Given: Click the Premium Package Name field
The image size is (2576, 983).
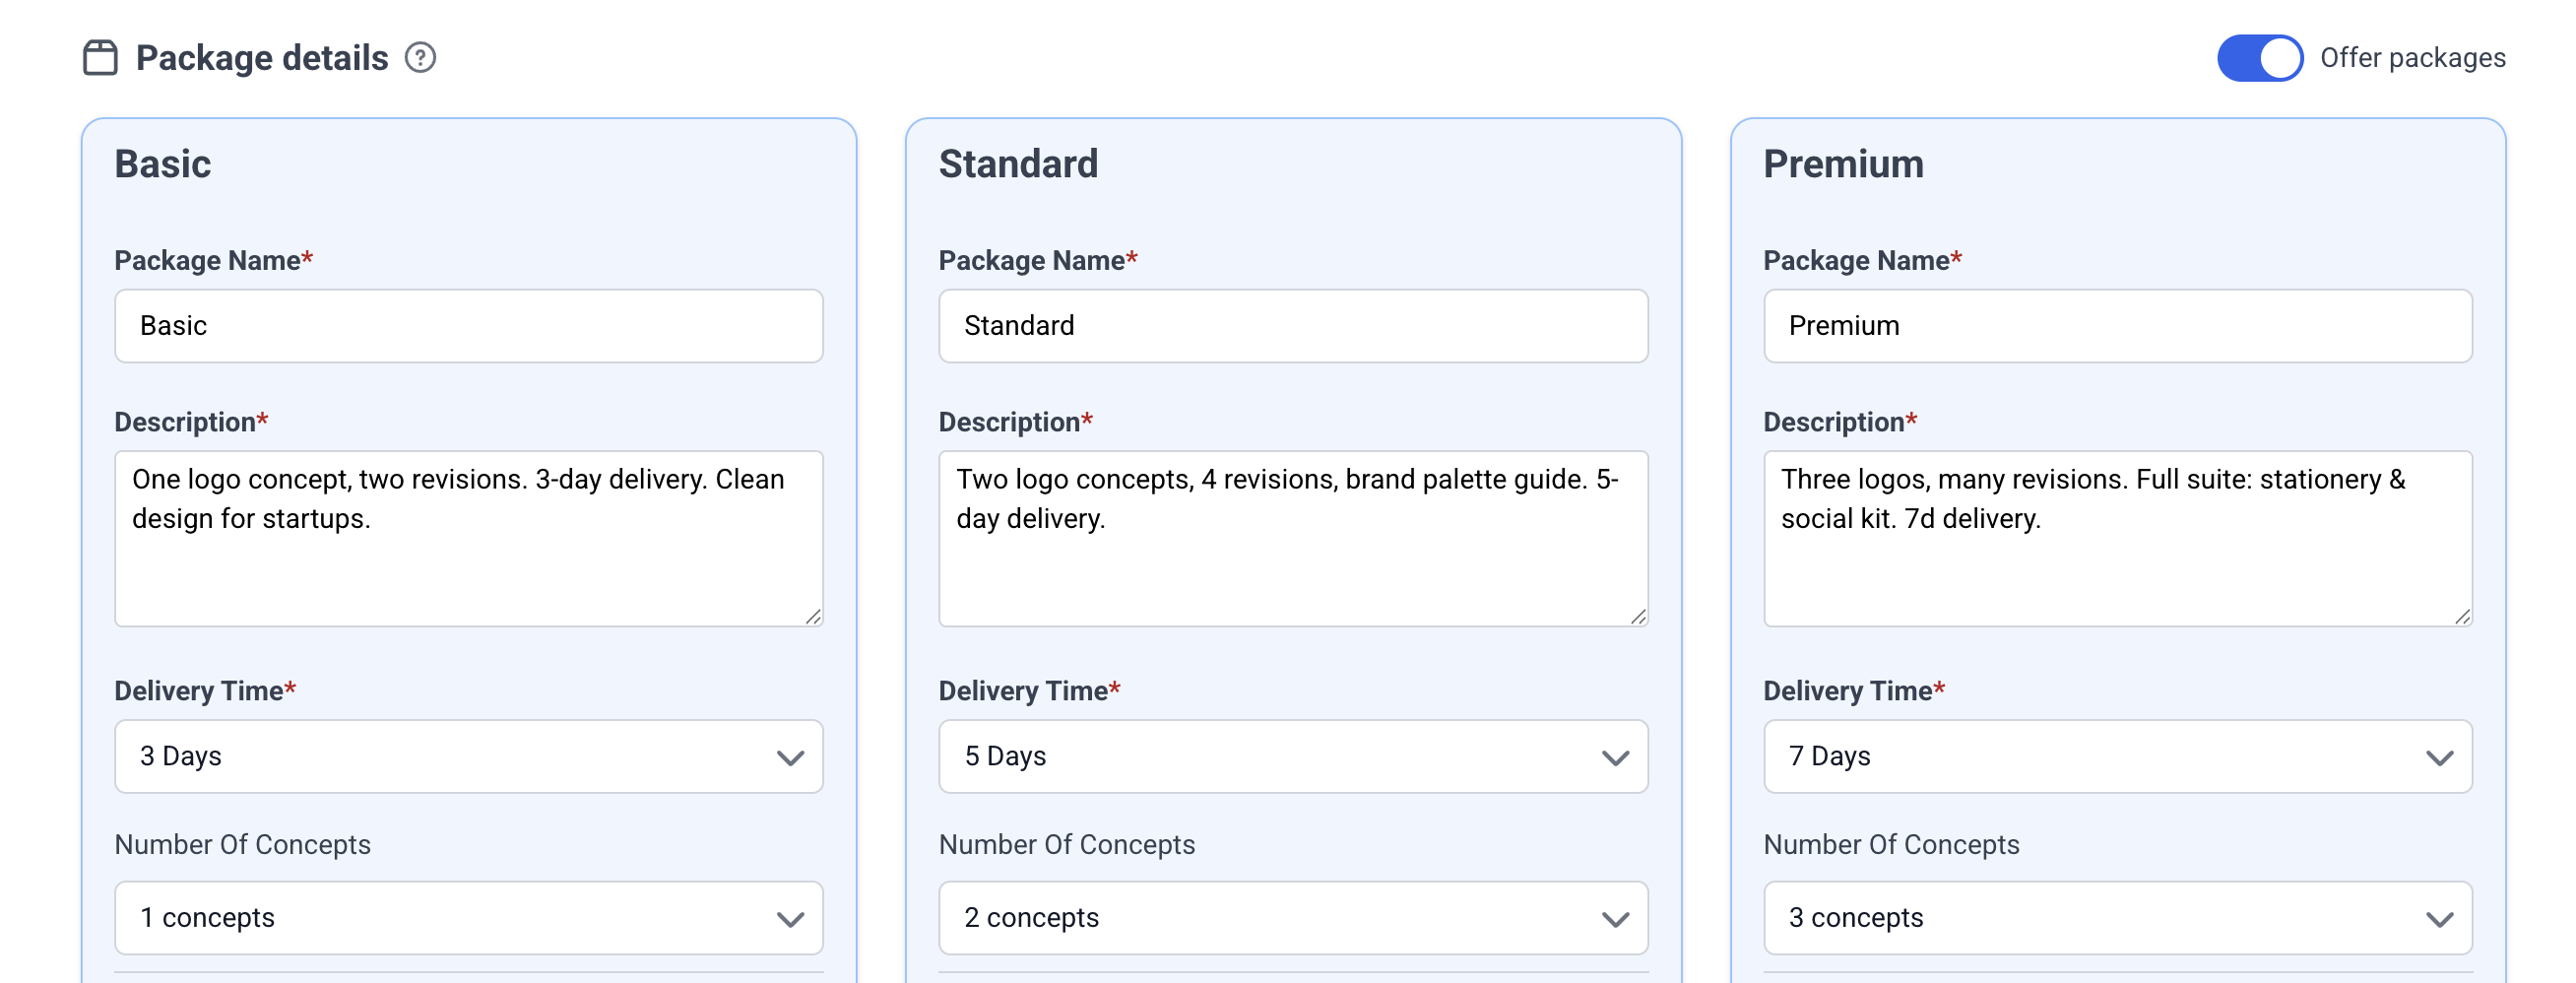Looking at the screenshot, I should click(x=2117, y=326).
